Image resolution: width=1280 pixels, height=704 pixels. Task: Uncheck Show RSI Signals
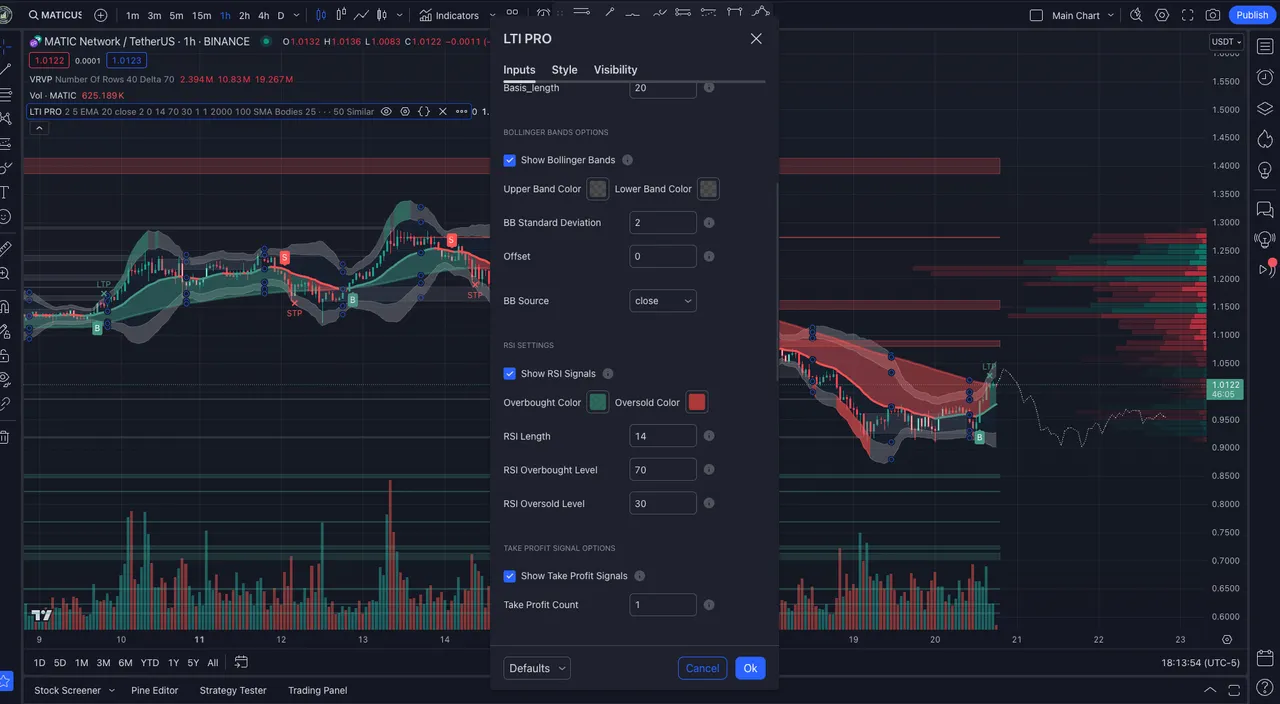point(510,374)
